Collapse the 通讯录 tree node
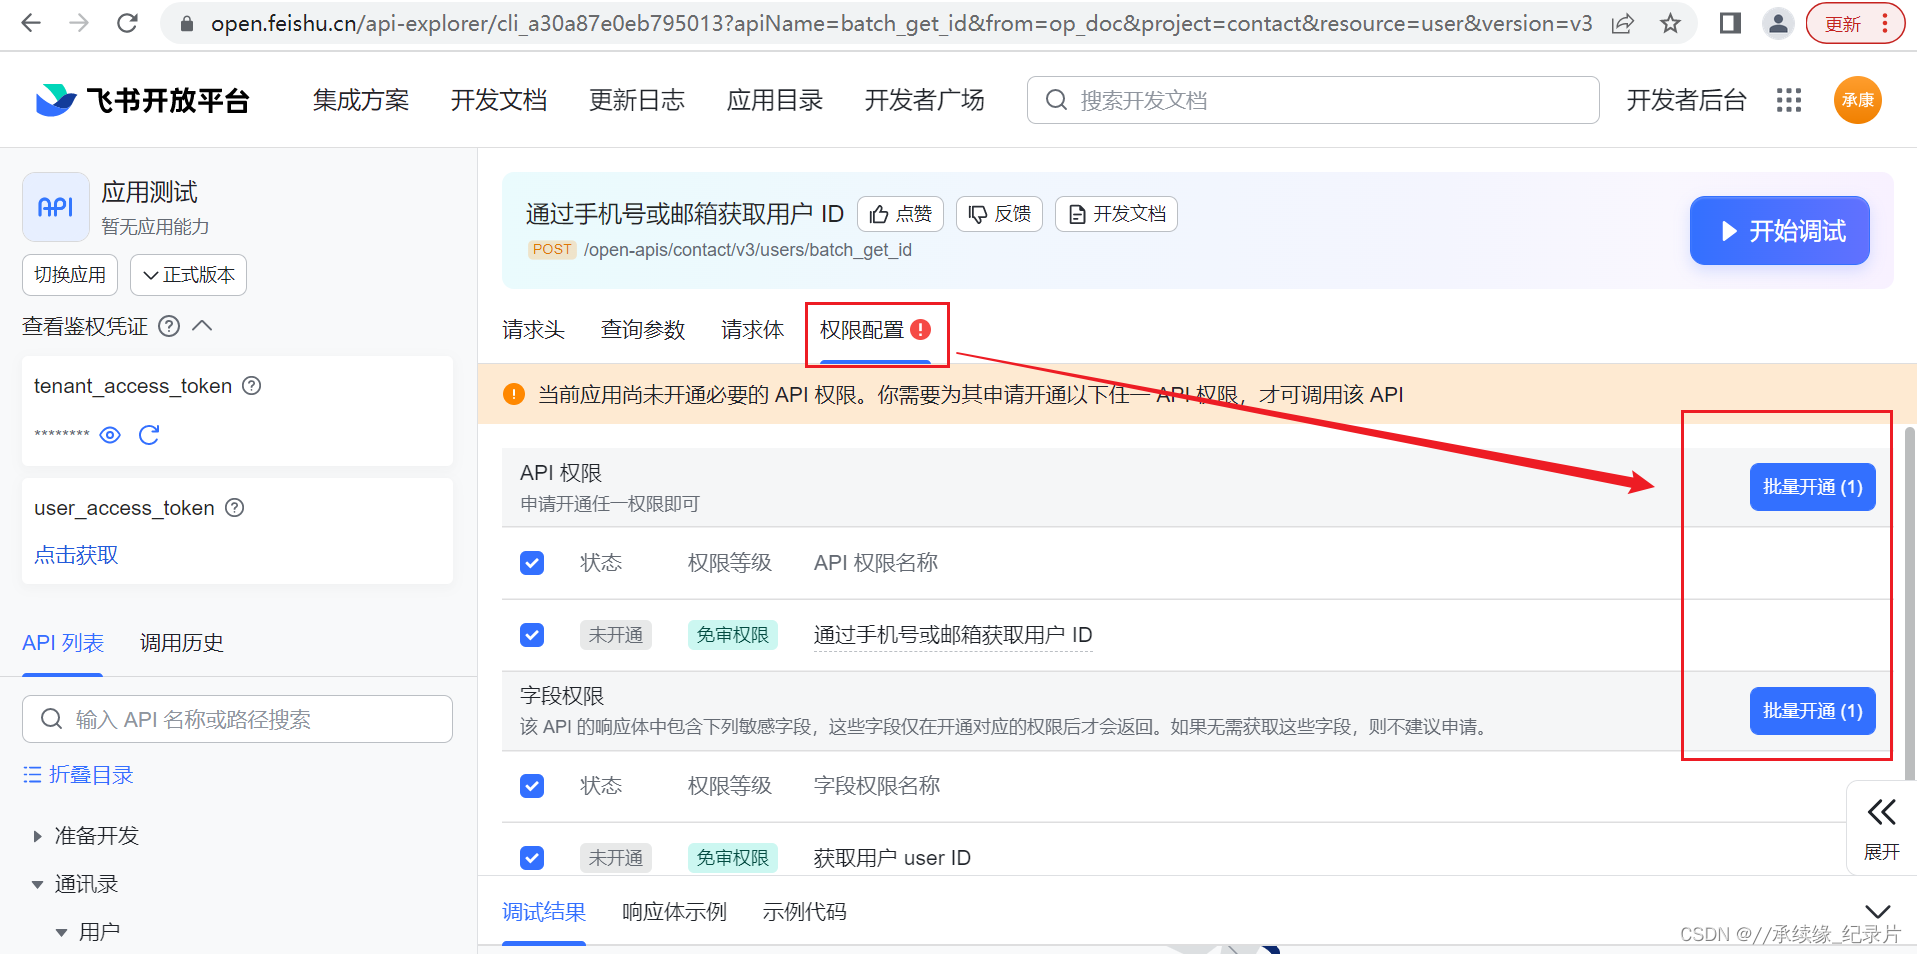This screenshot has width=1917, height=954. point(38,884)
